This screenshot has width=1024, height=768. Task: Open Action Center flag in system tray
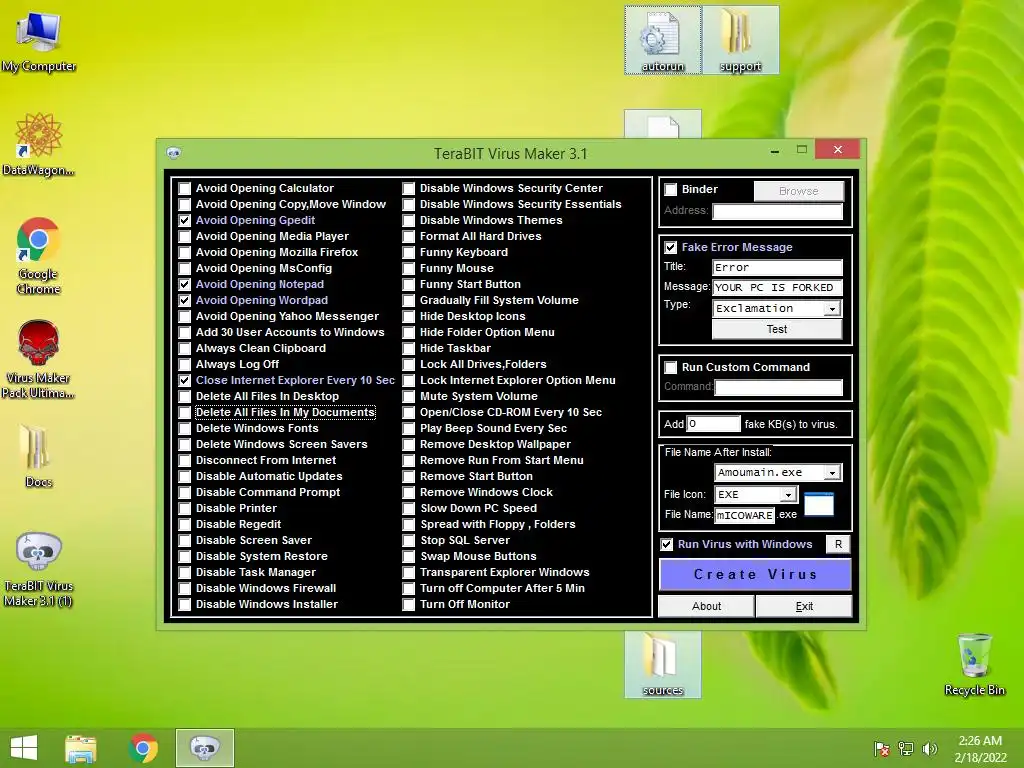[x=882, y=748]
